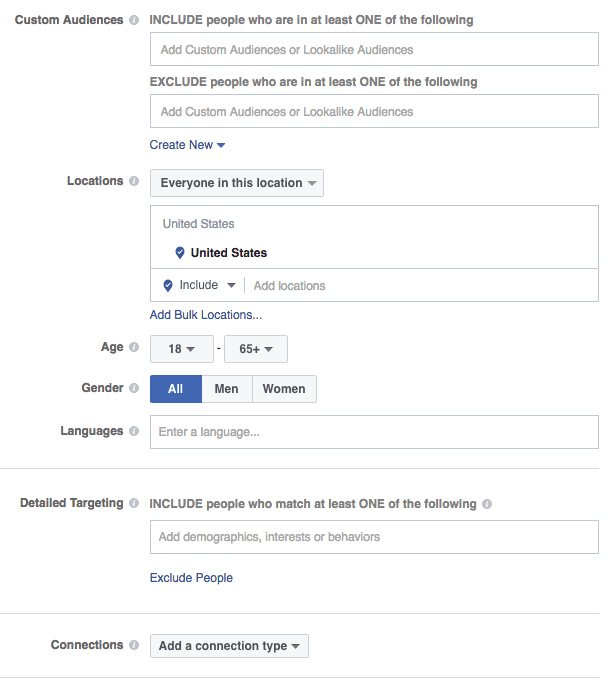Click the Add demographics, interests or behaviors field
The height and width of the screenshot is (686, 614).
point(374,537)
